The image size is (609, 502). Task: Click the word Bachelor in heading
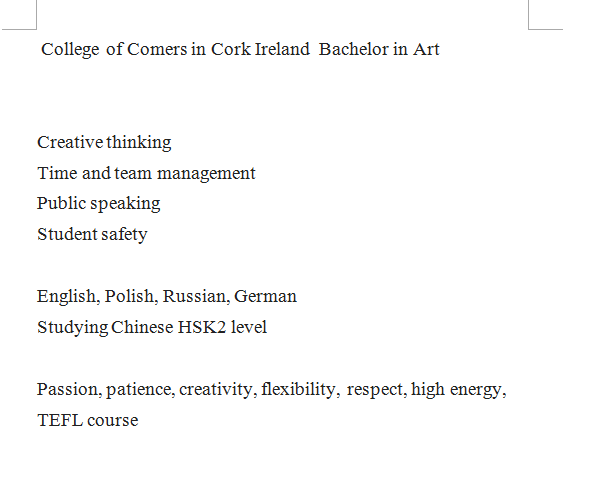click(x=353, y=49)
